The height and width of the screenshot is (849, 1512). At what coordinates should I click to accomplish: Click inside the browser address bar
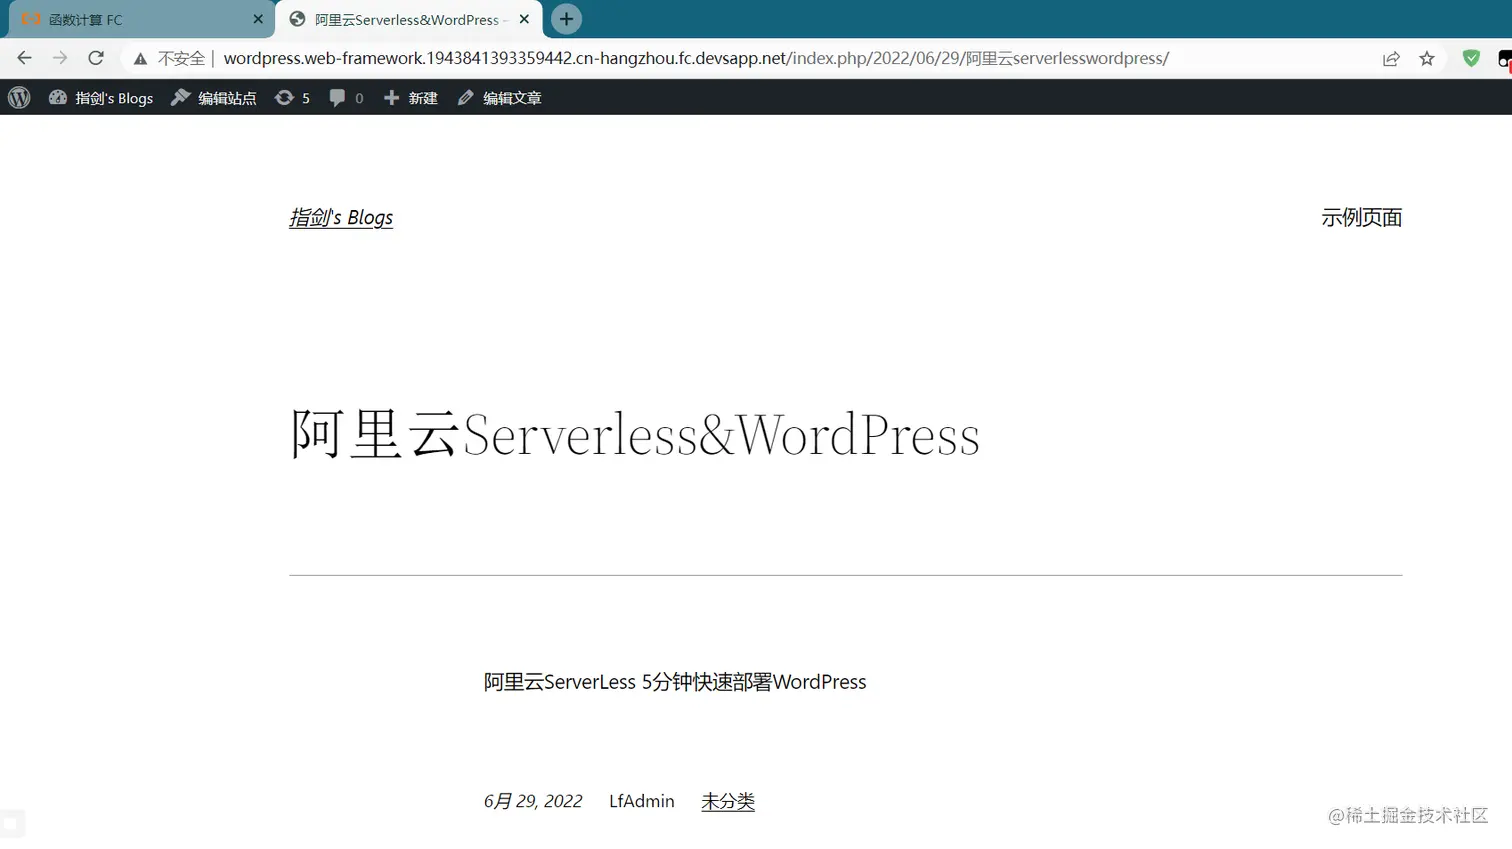[x=700, y=58]
